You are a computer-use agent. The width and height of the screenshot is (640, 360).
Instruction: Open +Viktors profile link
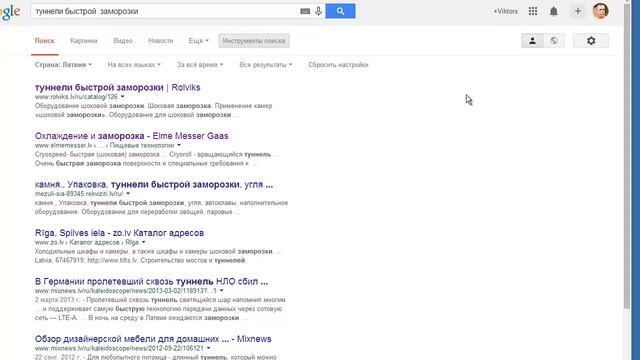tap(505, 11)
